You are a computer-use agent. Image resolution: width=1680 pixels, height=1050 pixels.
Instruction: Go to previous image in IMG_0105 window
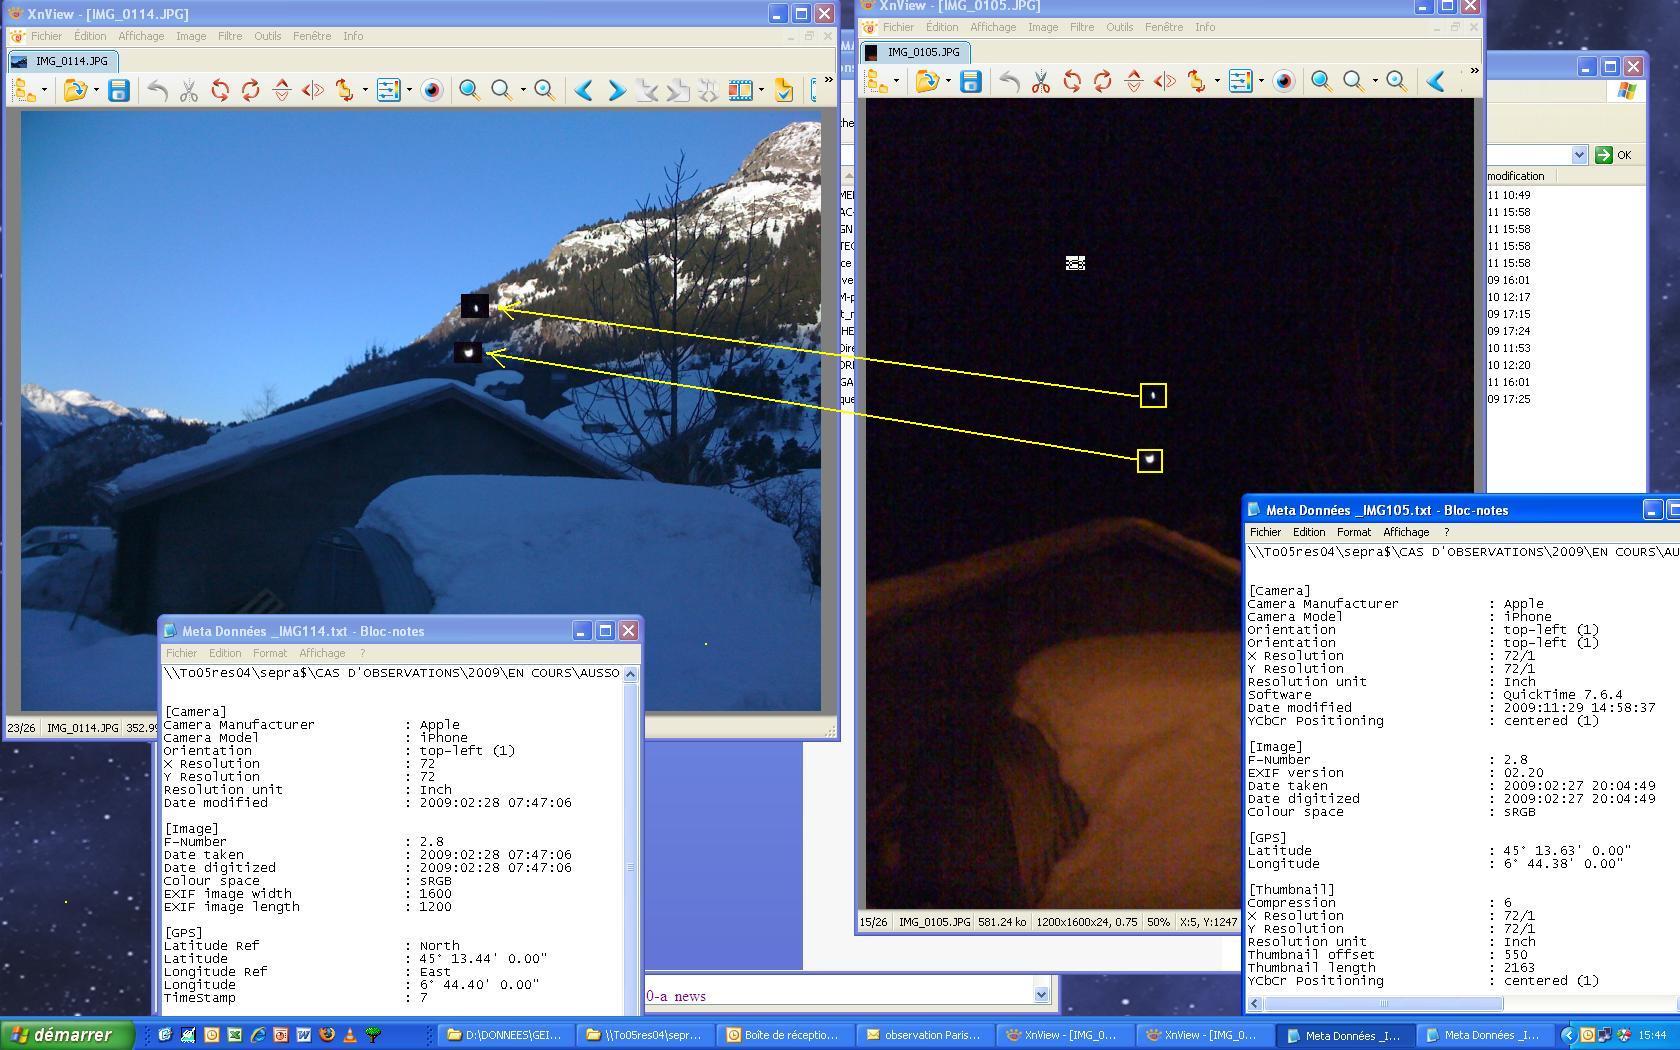[x=1436, y=82]
